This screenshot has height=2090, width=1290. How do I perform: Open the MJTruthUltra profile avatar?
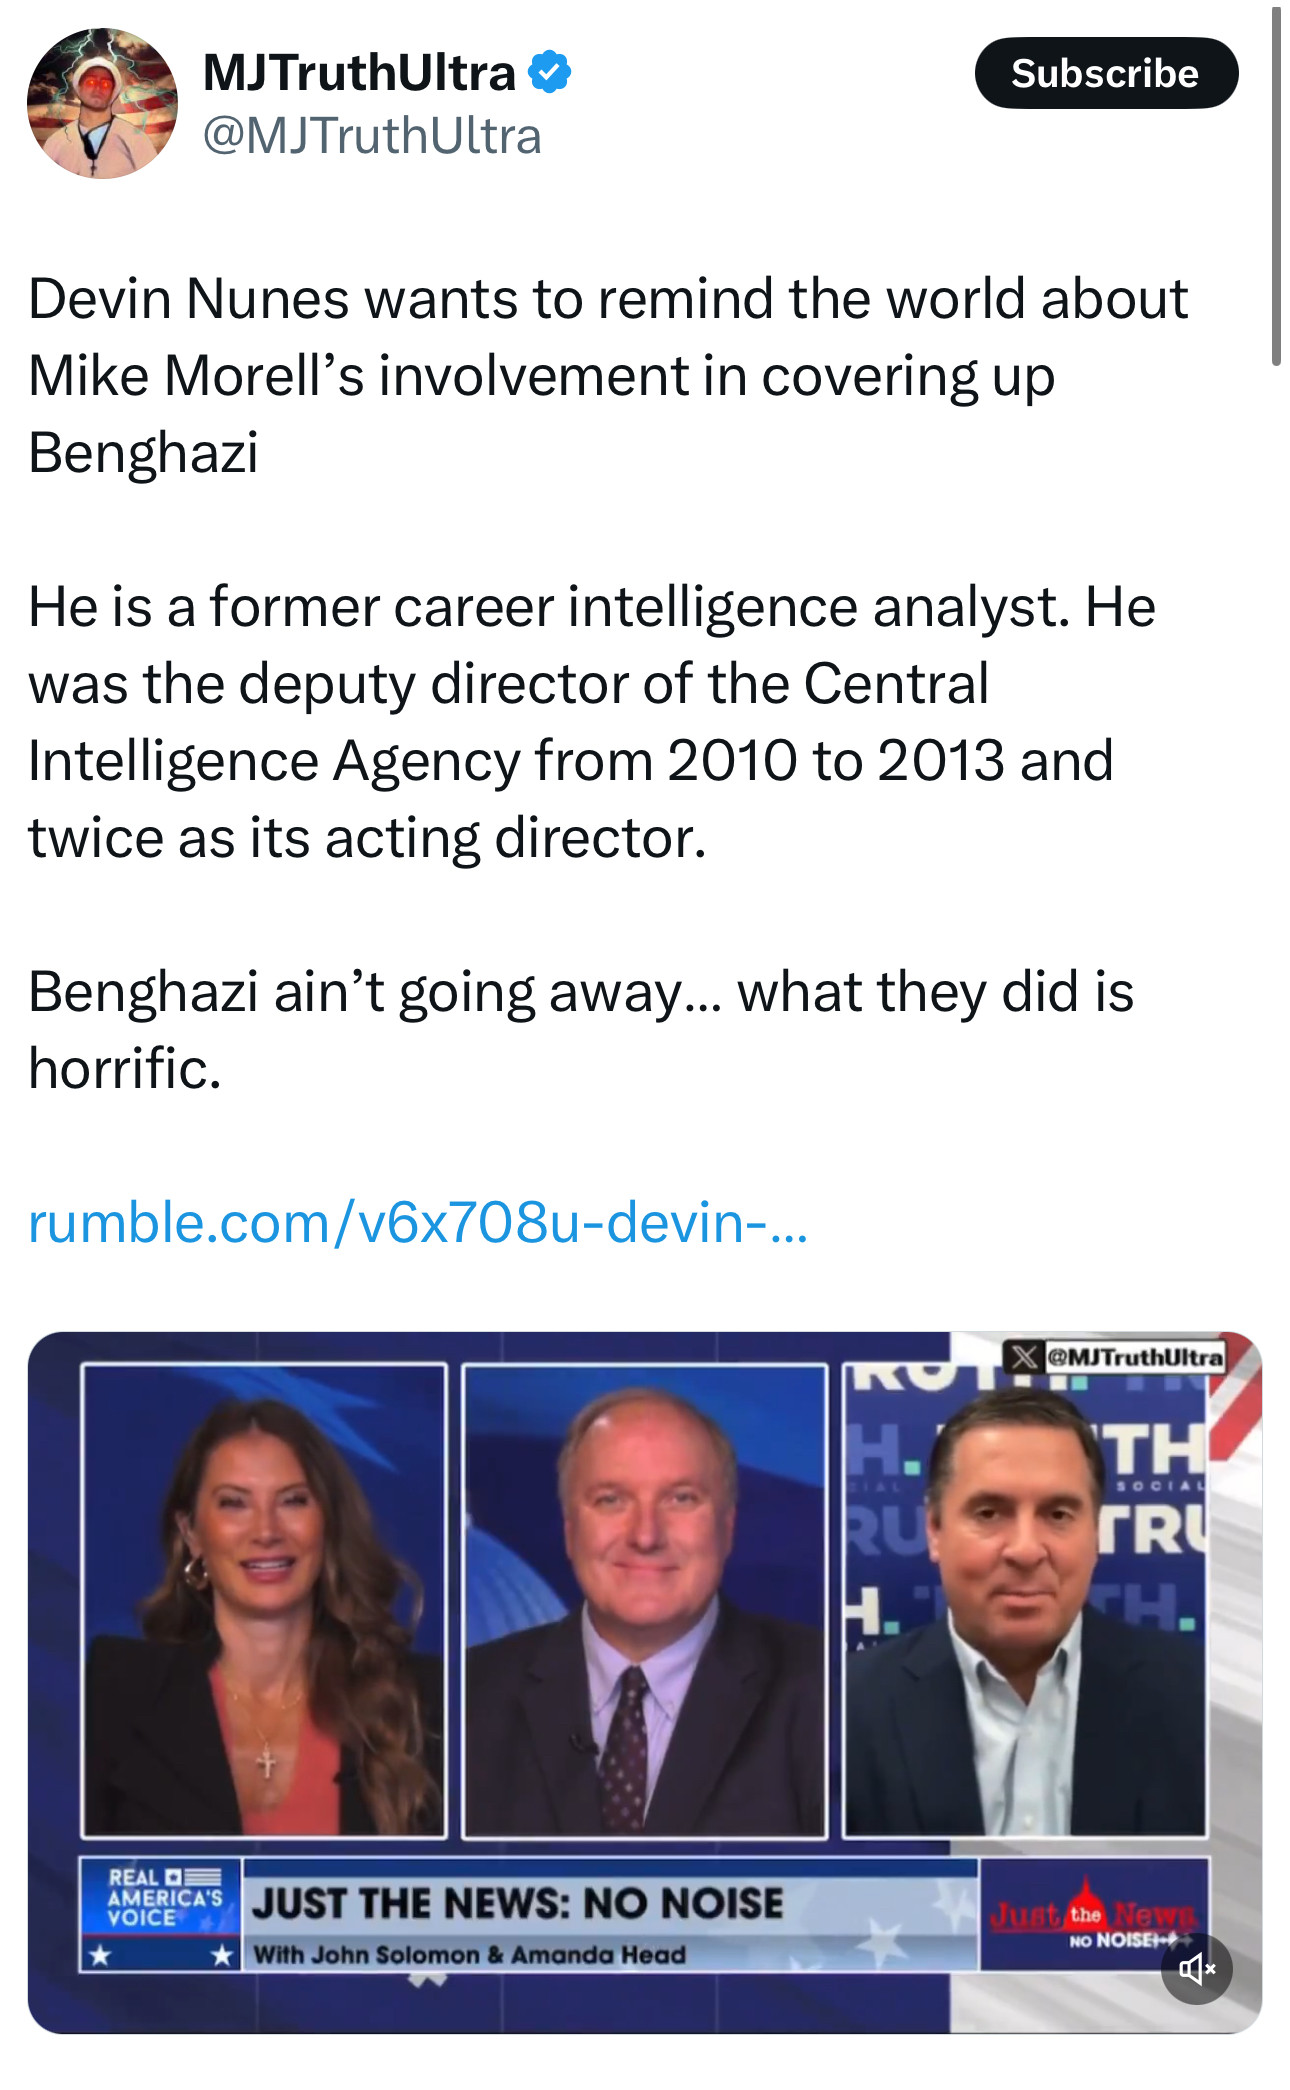coord(102,103)
